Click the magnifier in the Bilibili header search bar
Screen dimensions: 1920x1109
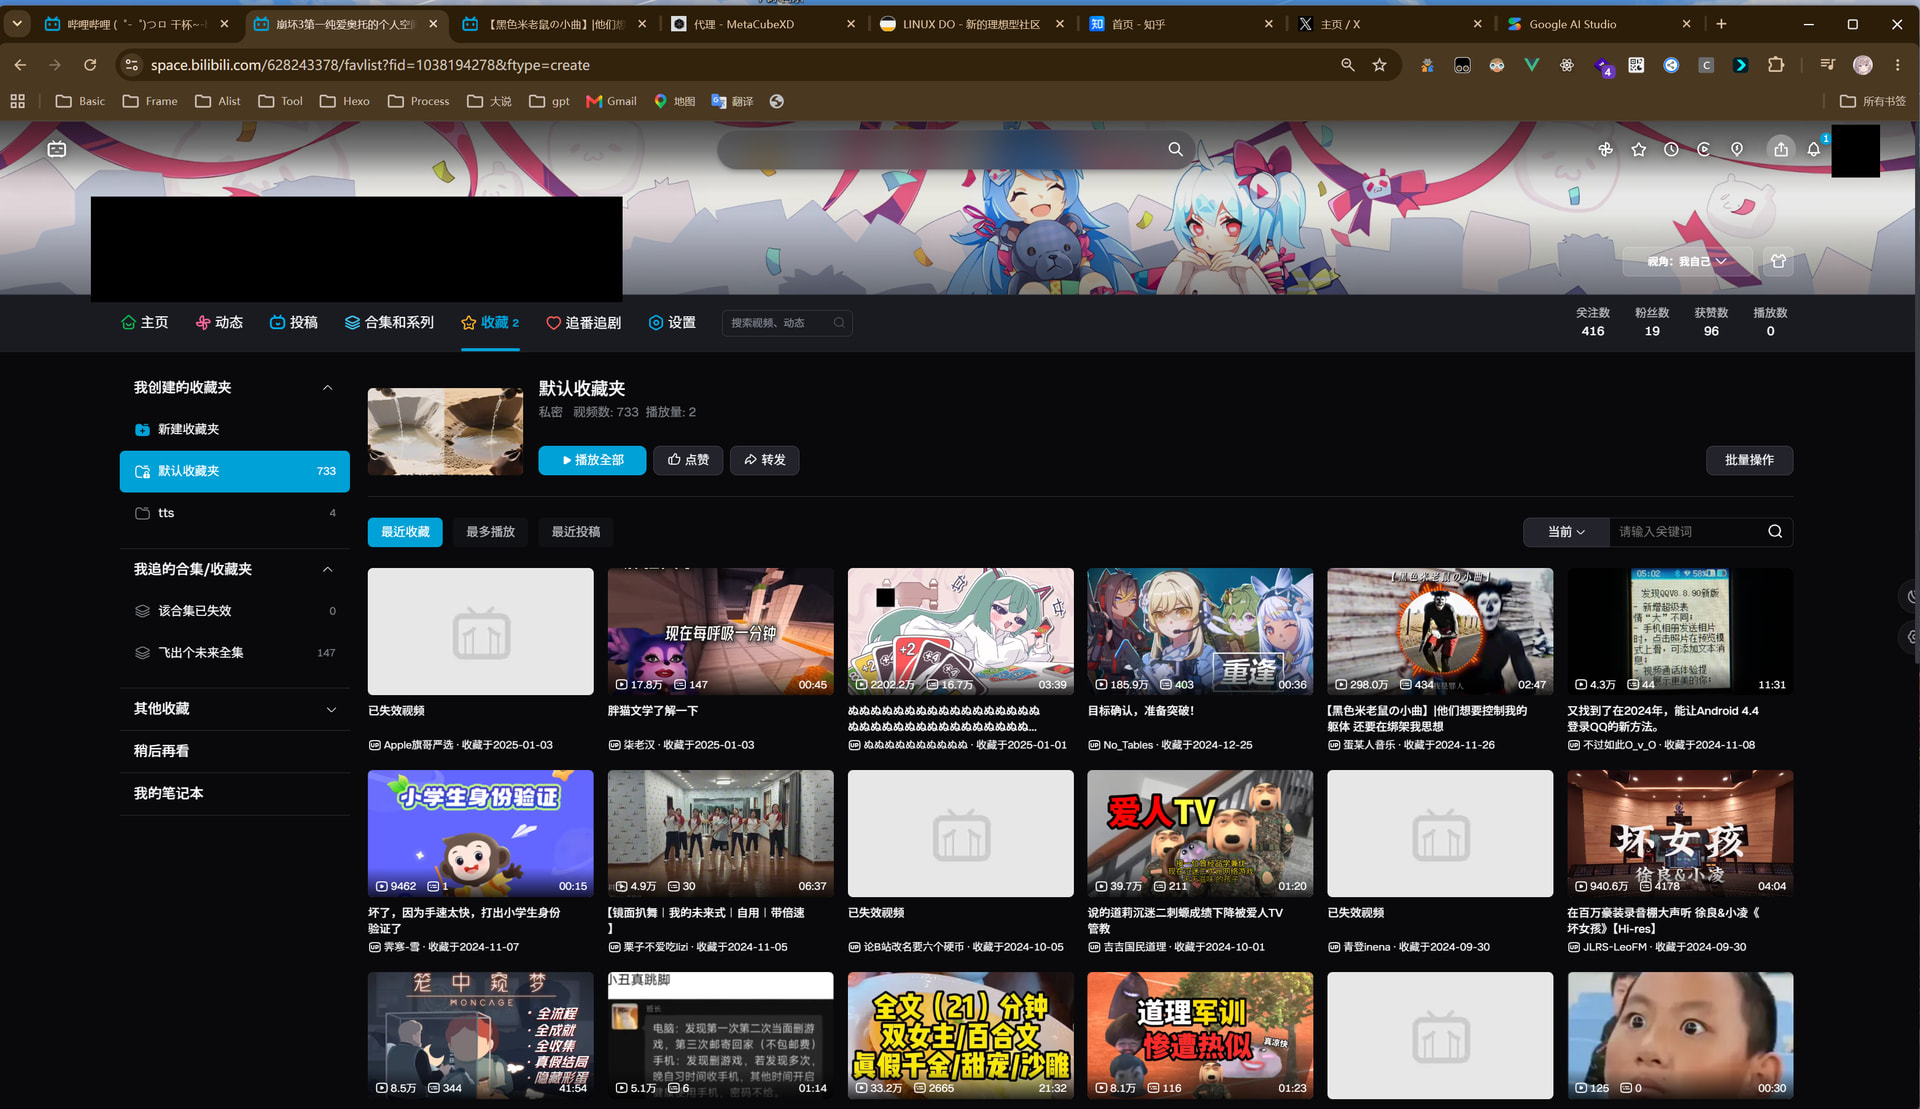coord(1175,149)
